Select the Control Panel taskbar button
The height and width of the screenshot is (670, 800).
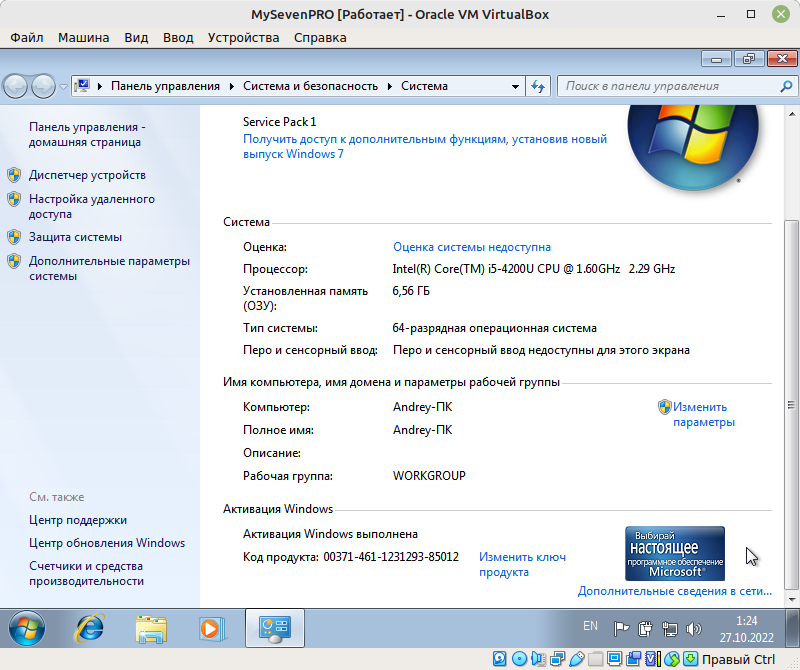point(274,628)
